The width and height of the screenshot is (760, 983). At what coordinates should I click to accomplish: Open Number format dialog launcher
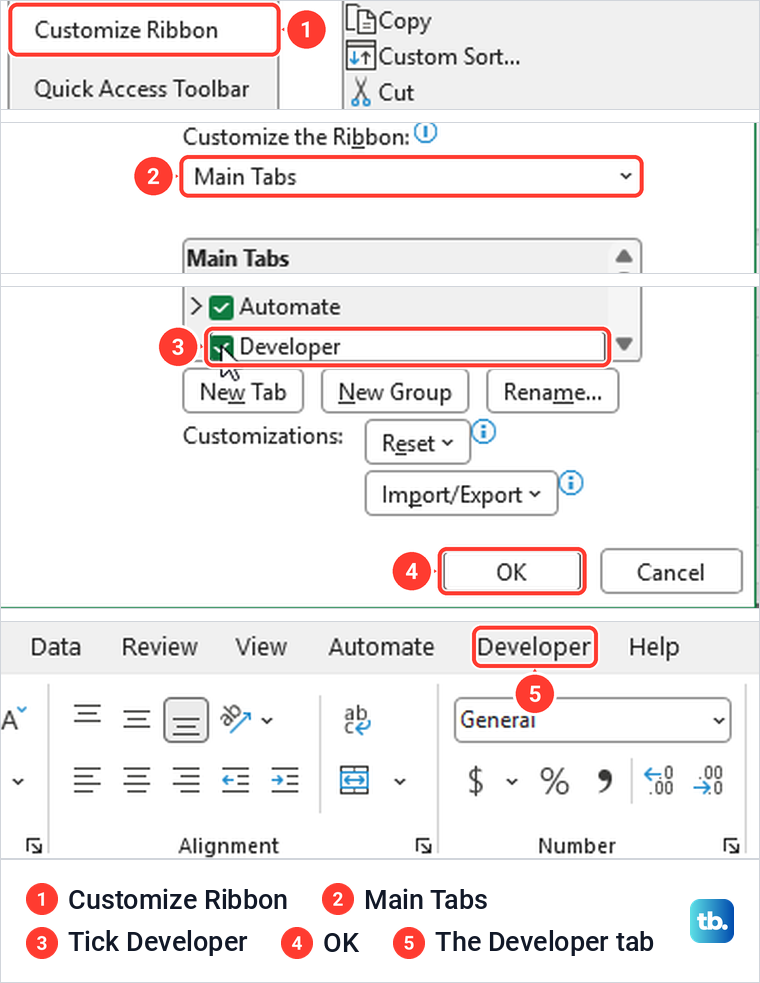(731, 846)
